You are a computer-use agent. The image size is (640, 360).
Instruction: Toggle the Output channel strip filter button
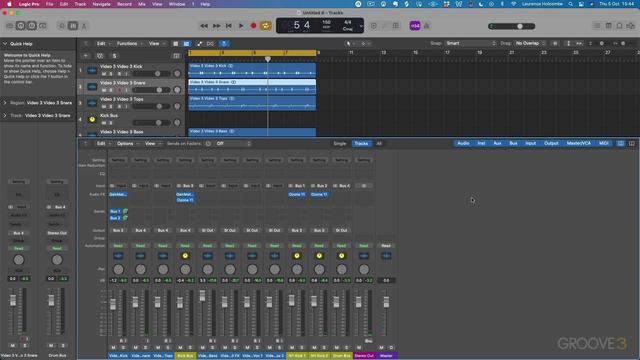tap(551, 143)
